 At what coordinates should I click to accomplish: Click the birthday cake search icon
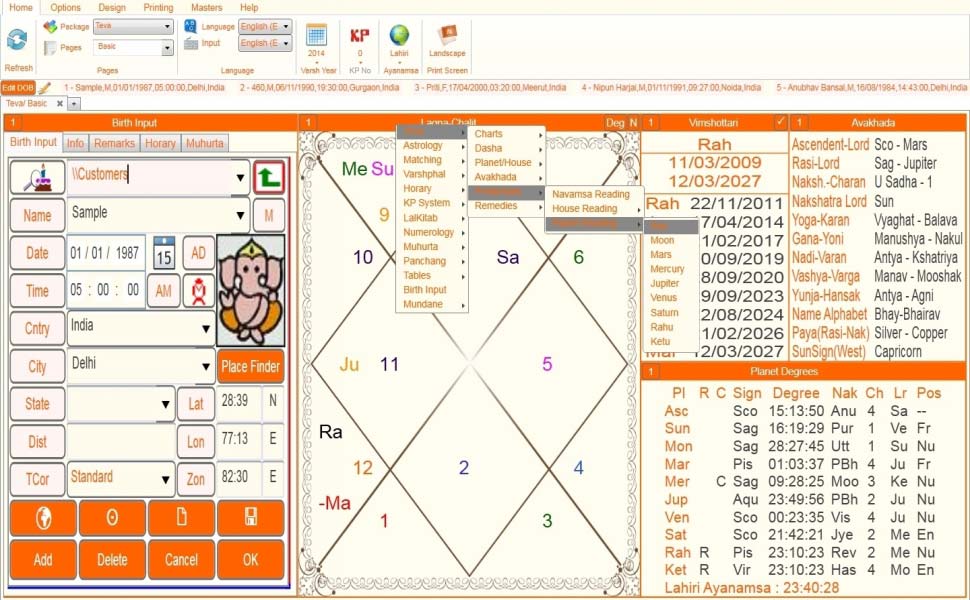coord(38,178)
